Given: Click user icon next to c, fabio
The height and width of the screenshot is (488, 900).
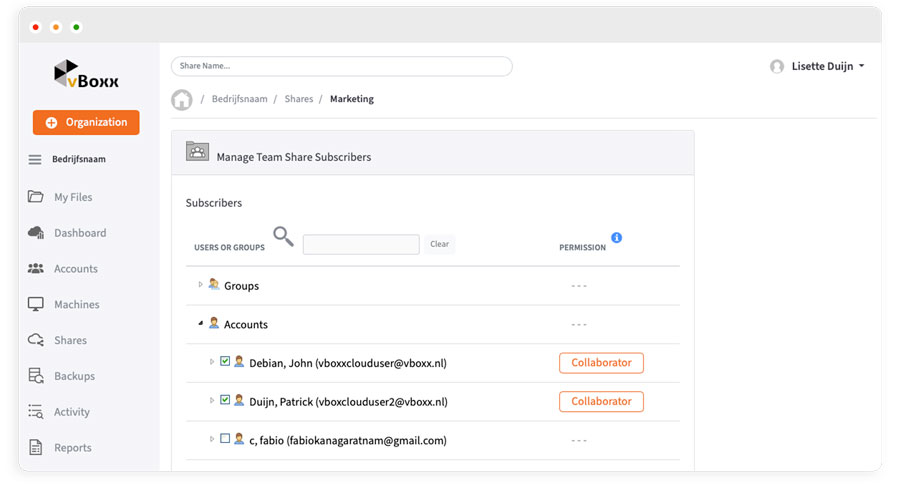Looking at the screenshot, I should pyautogui.click(x=239, y=439).
